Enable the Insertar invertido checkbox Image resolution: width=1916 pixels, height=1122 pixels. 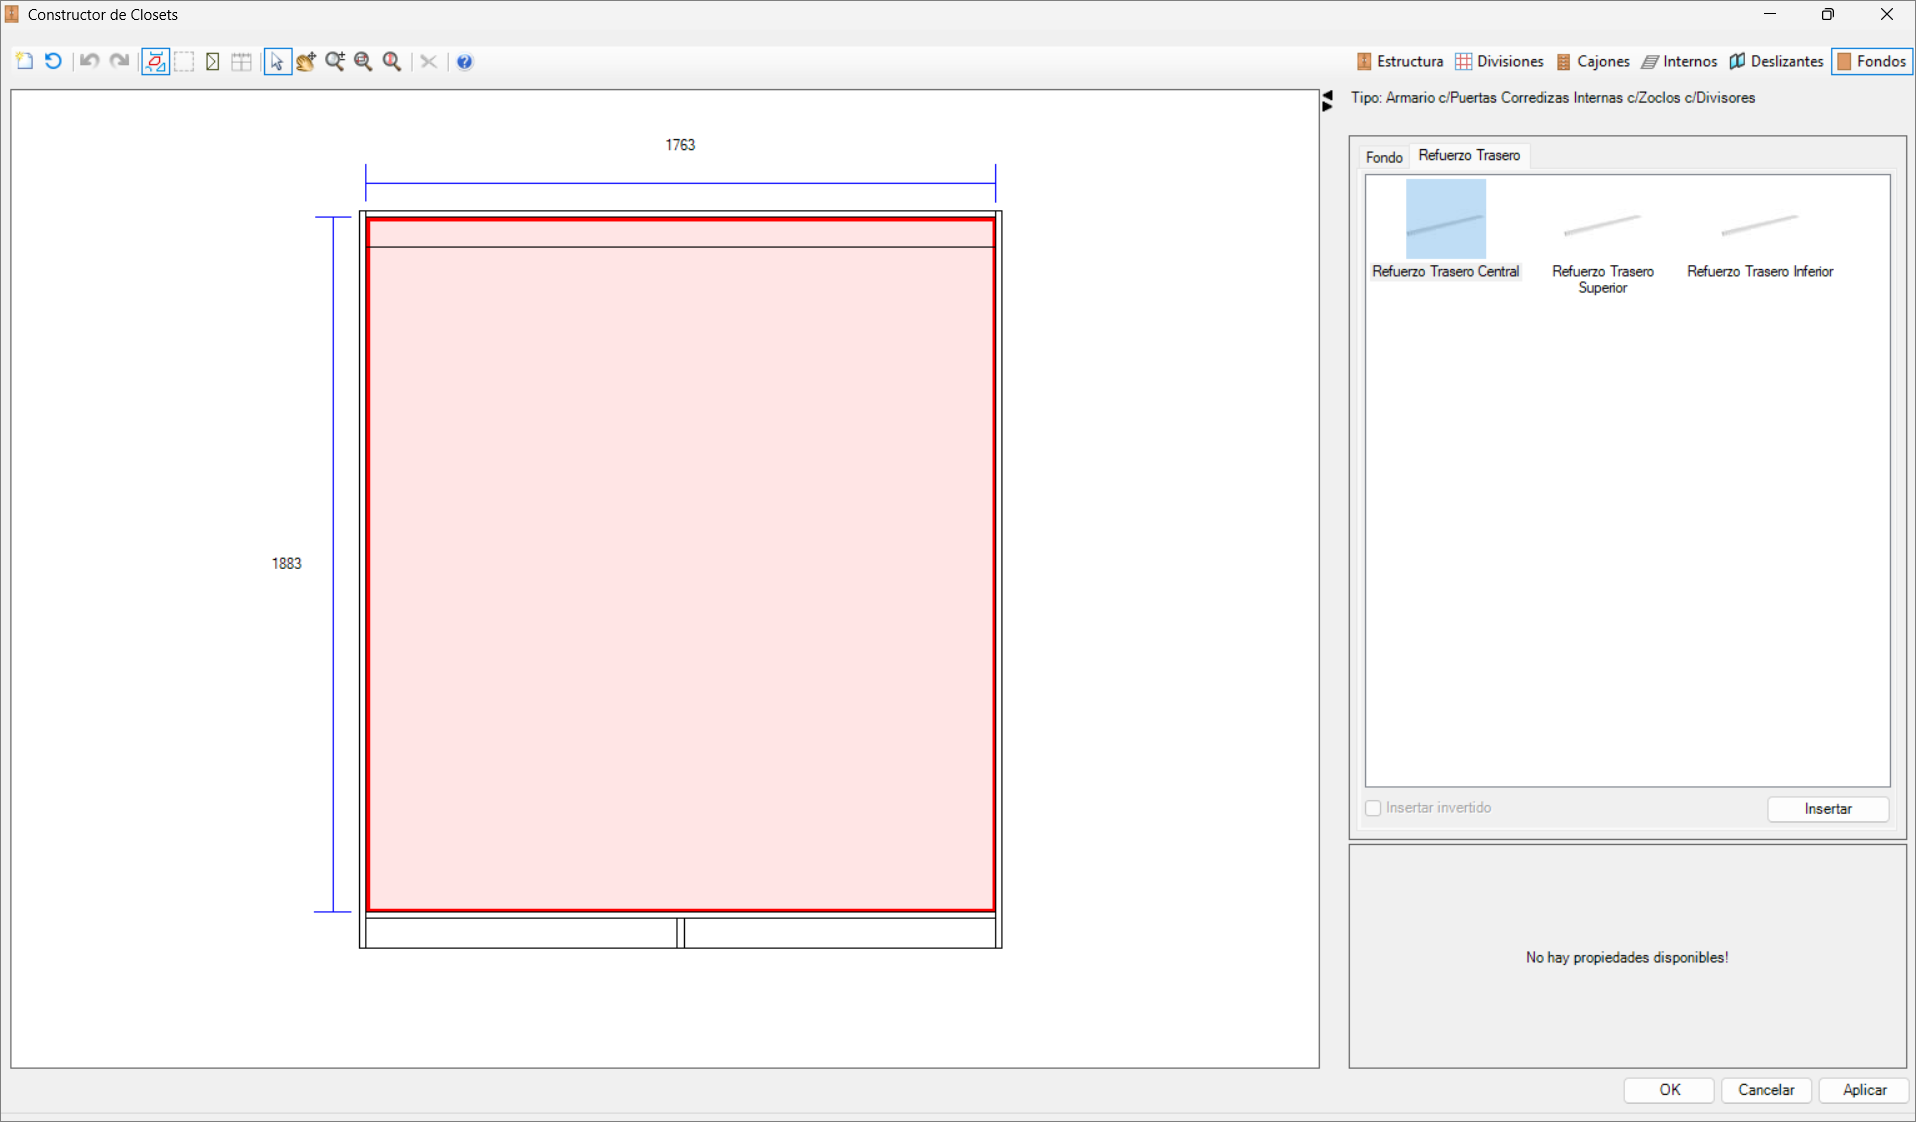(1373, 808)
